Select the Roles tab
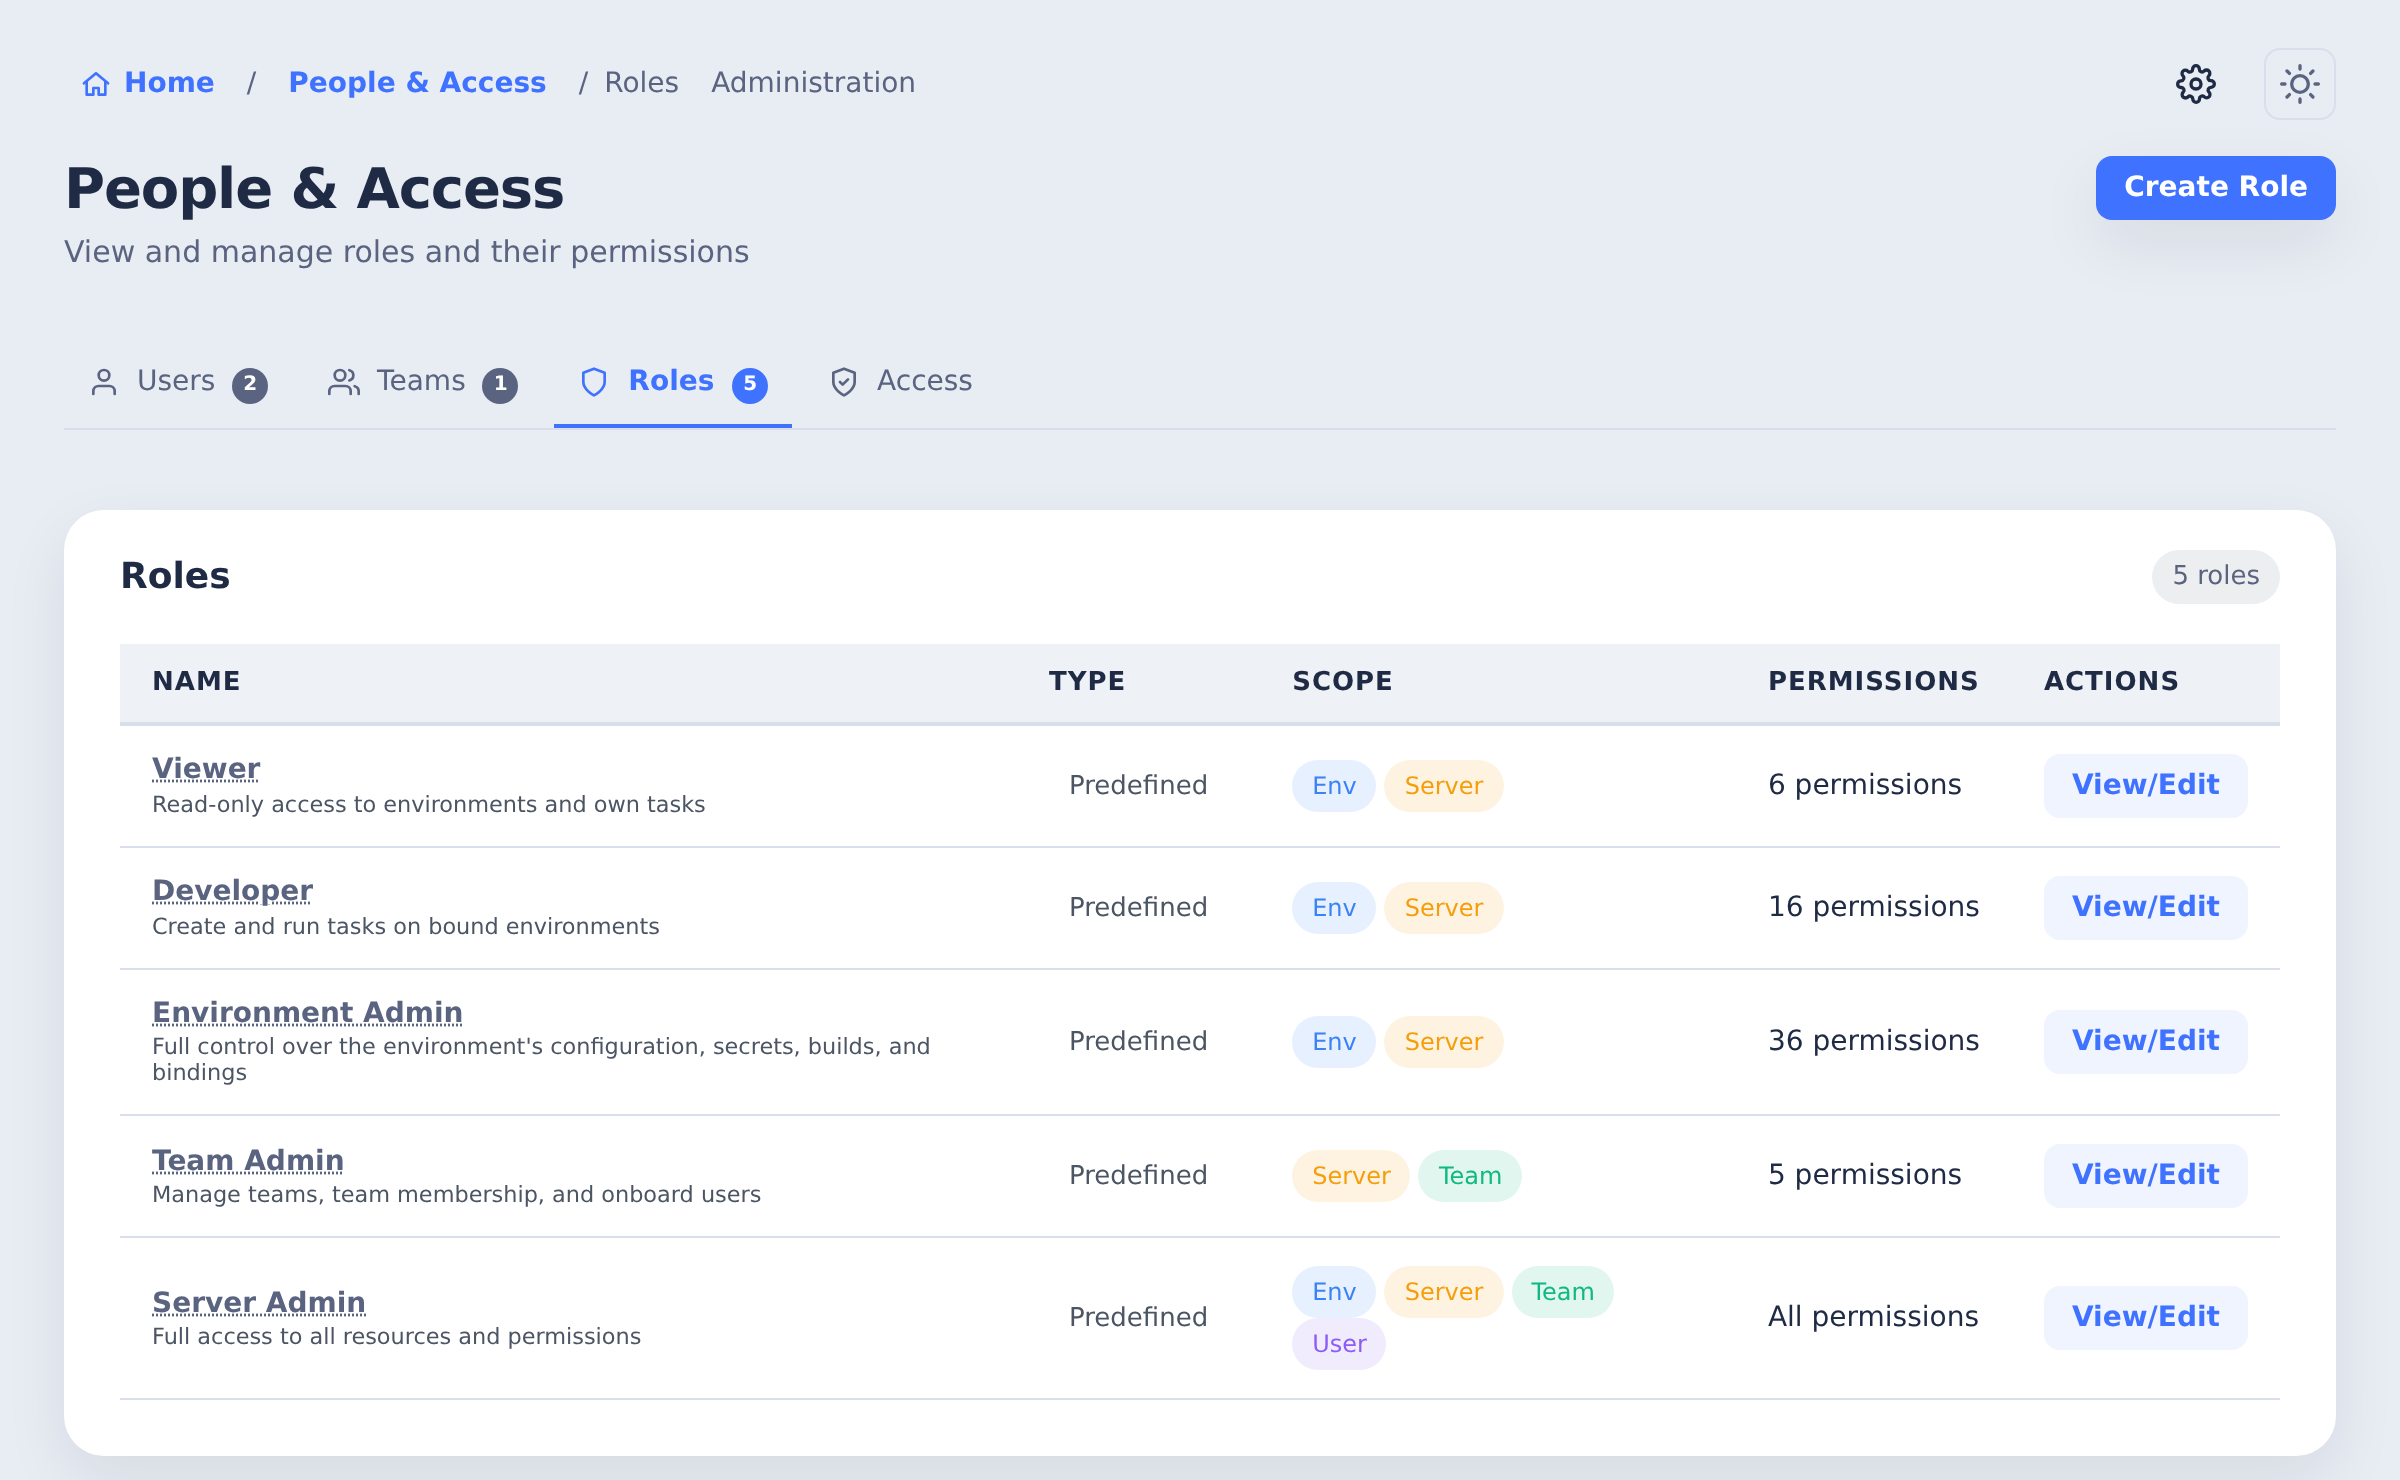2400x1480 pixels. [x=673, y=383]
